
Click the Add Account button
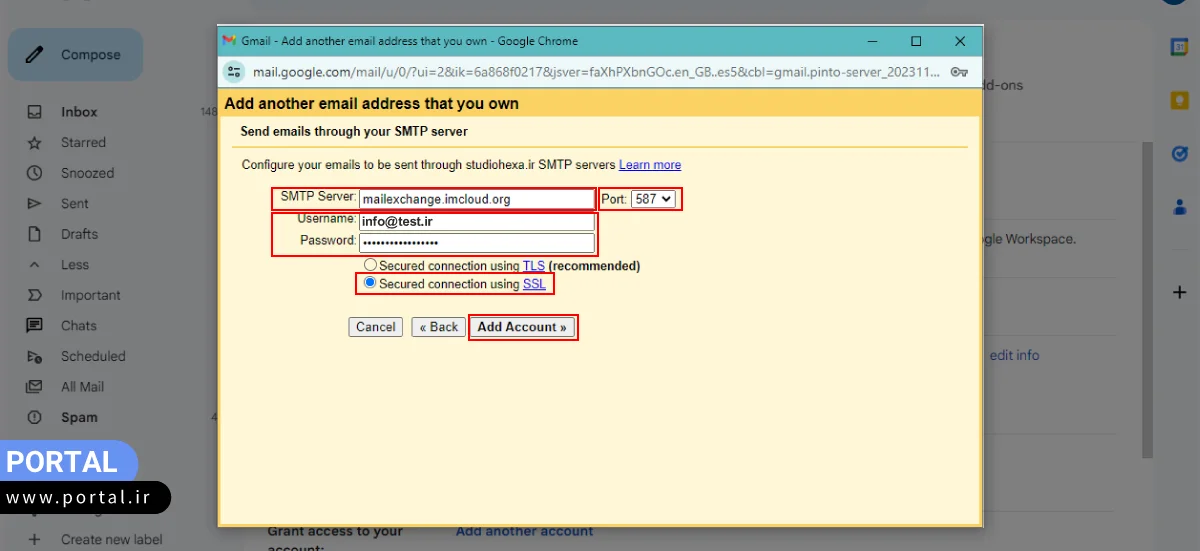[x=522, y=327]
